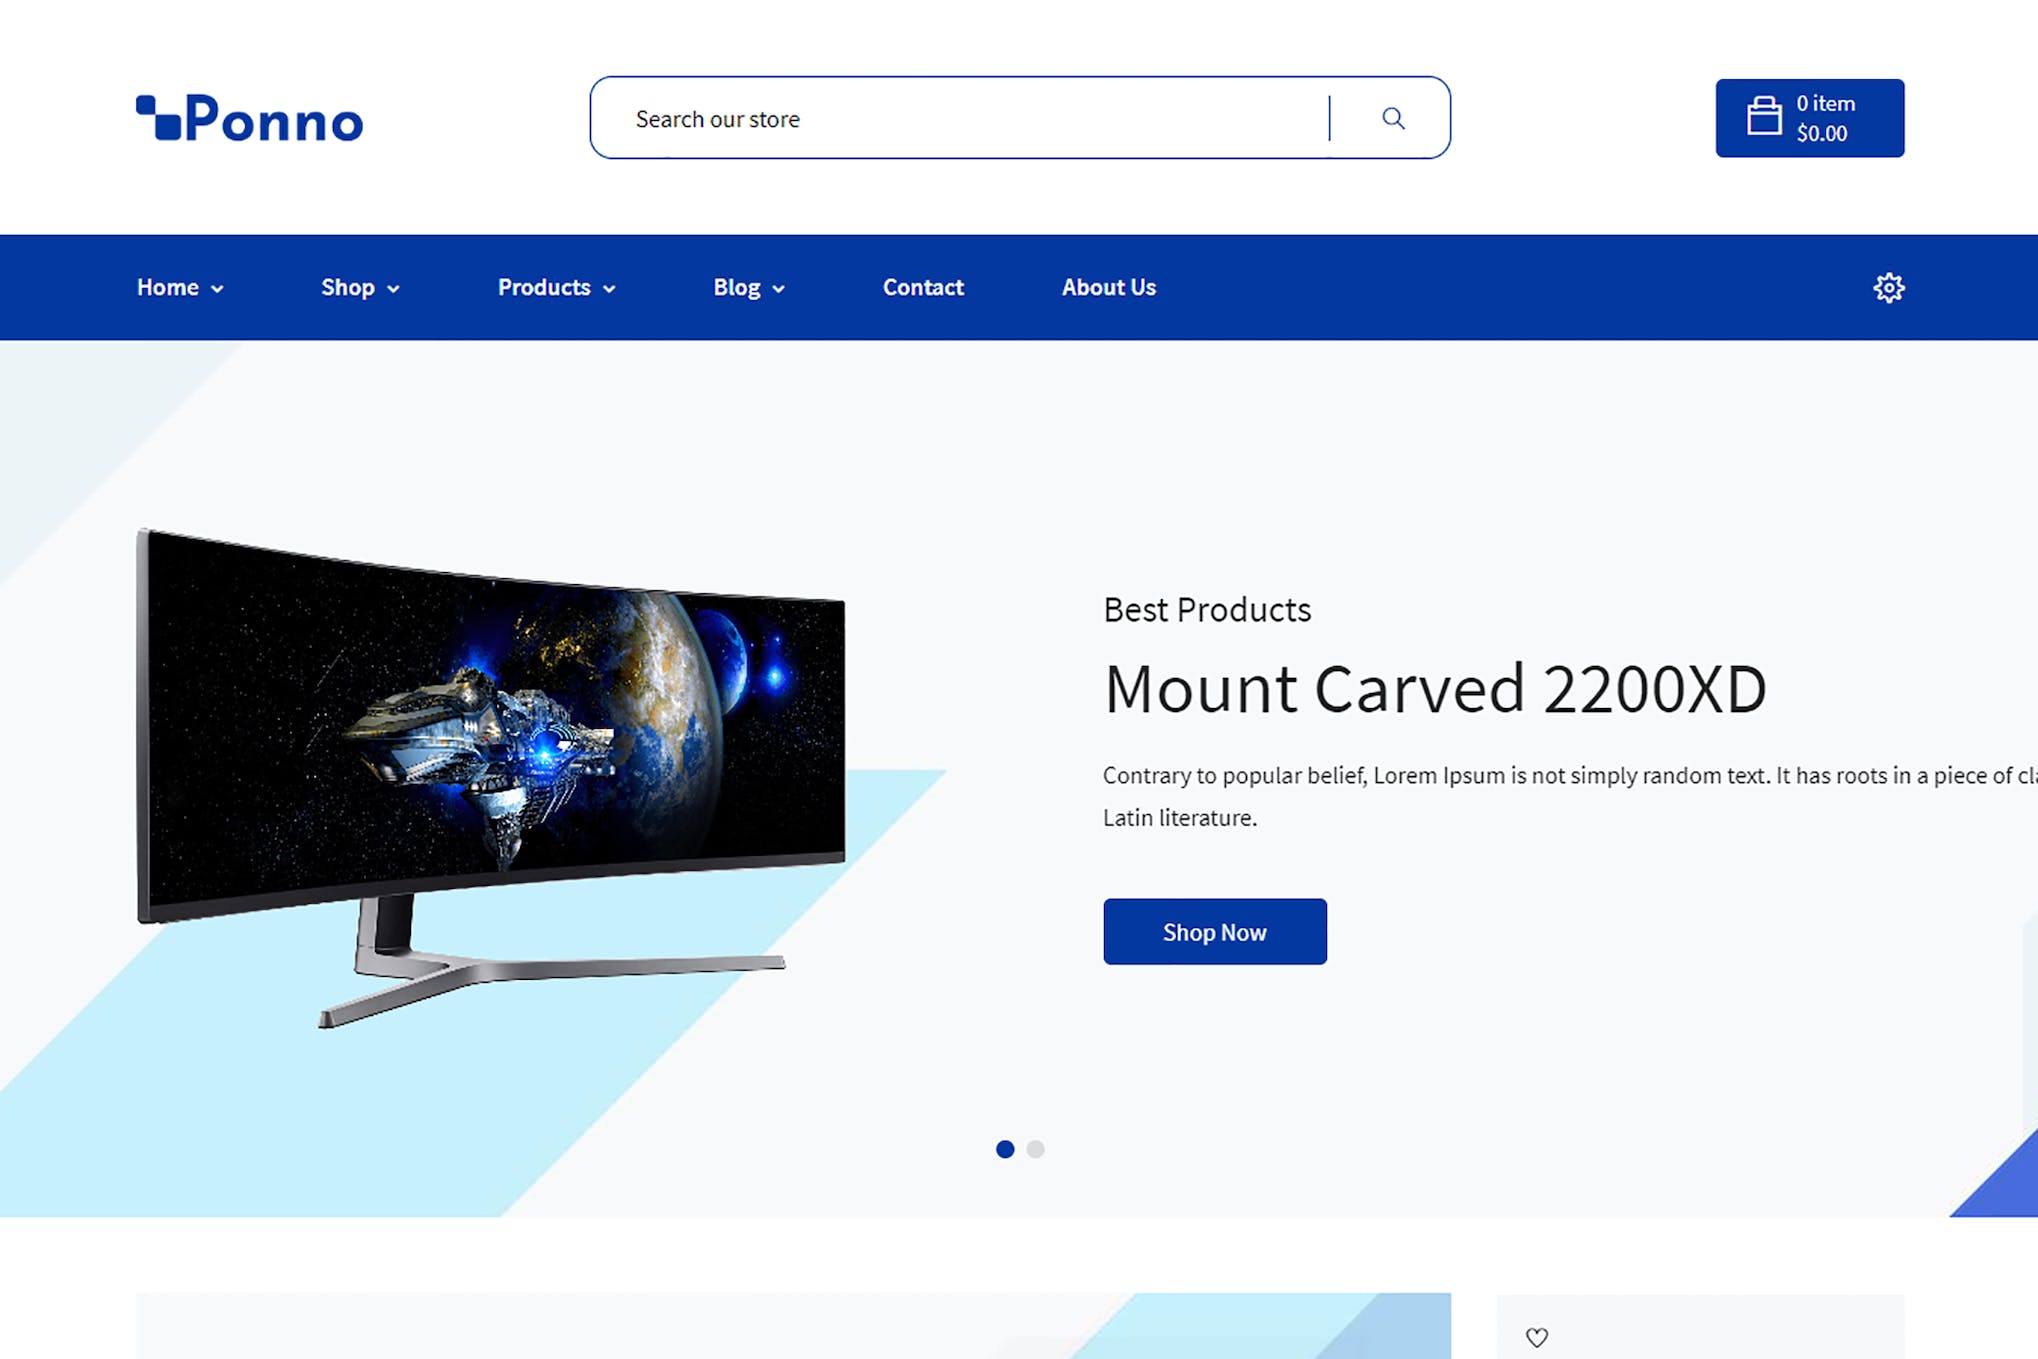Click the Search our store input field

[x=960, y=117]
